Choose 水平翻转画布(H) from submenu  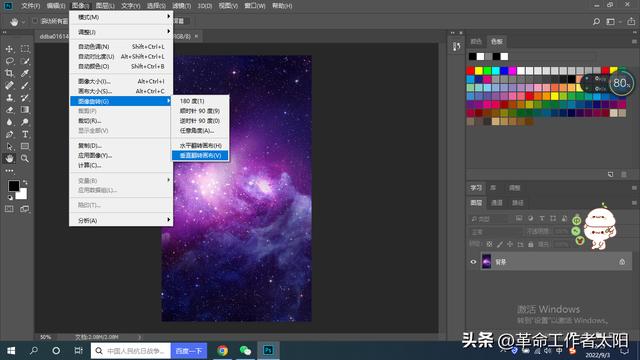click(200, 145)
